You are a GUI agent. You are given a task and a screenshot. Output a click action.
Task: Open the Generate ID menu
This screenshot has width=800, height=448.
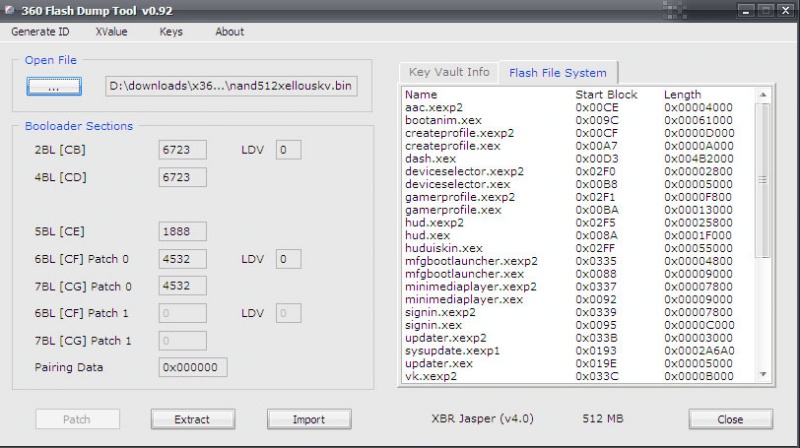(40, 32)
